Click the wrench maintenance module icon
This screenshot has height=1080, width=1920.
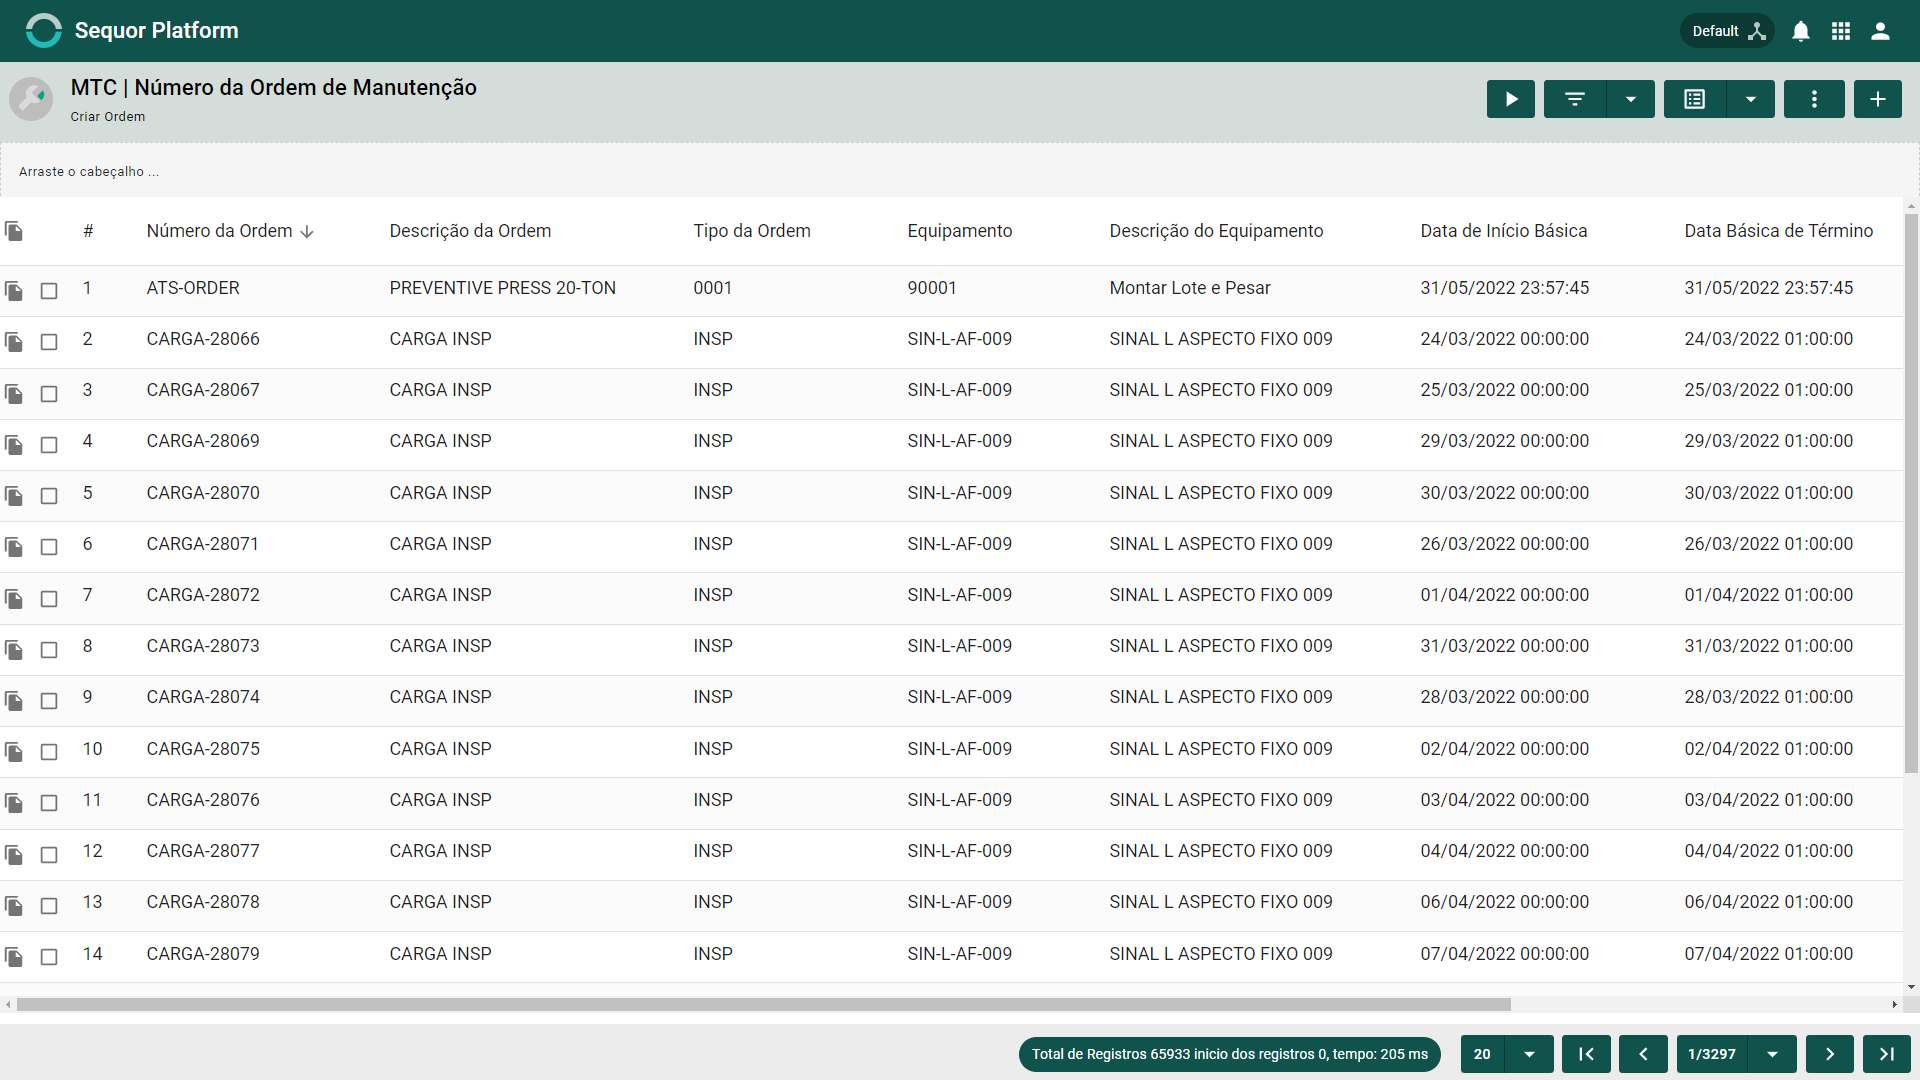point(31,99)
